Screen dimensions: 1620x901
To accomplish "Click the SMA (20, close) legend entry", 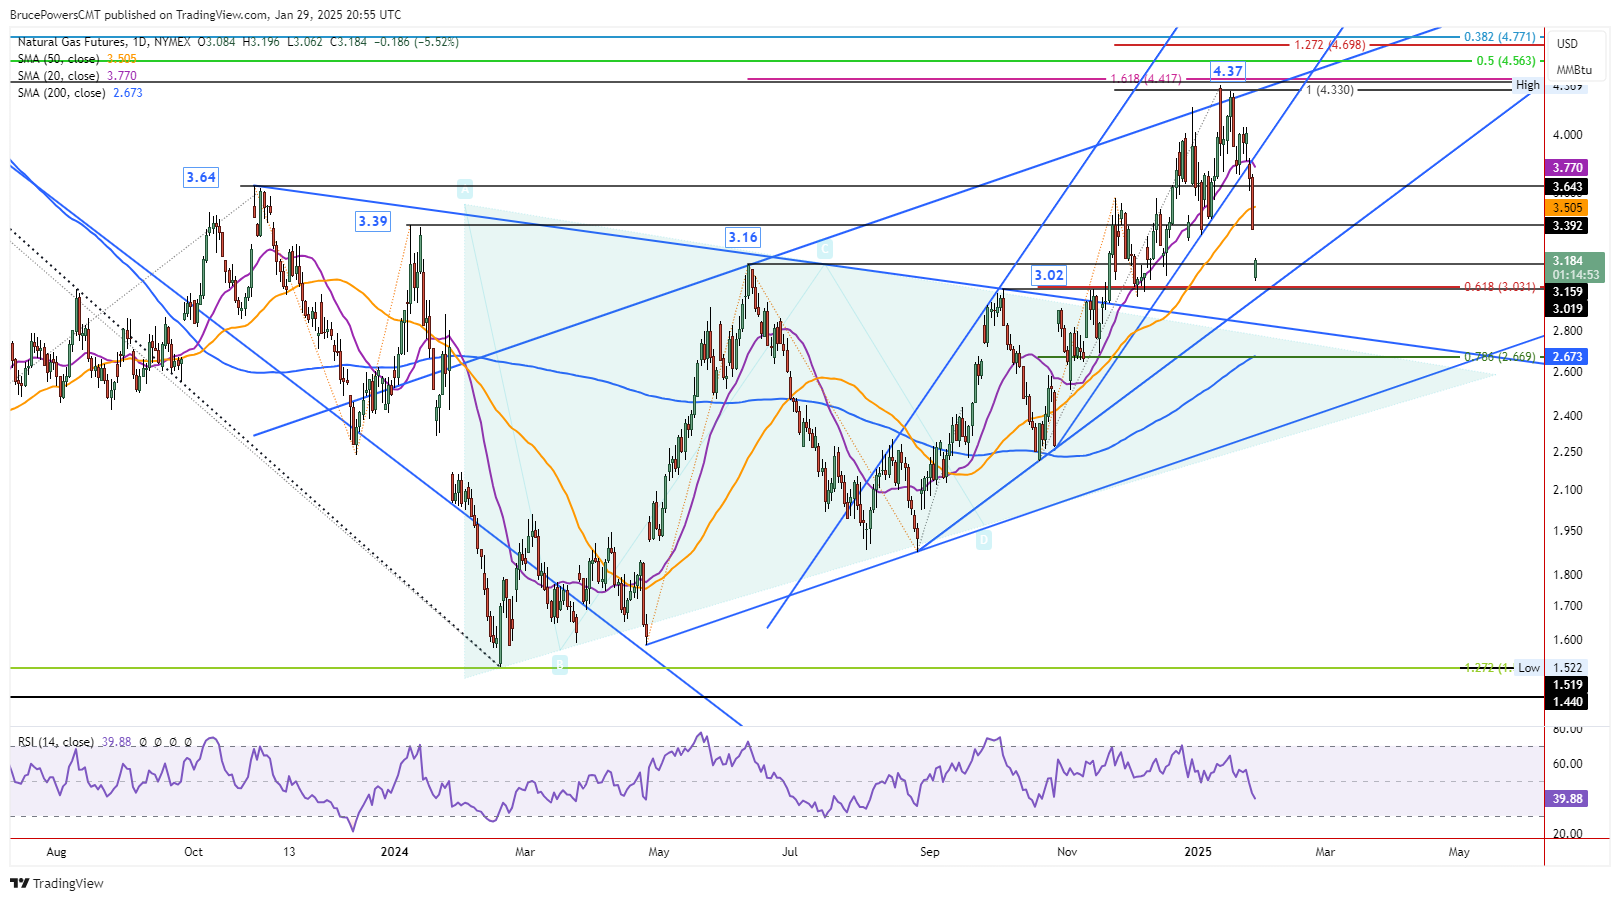I will (x=77, y=76).
